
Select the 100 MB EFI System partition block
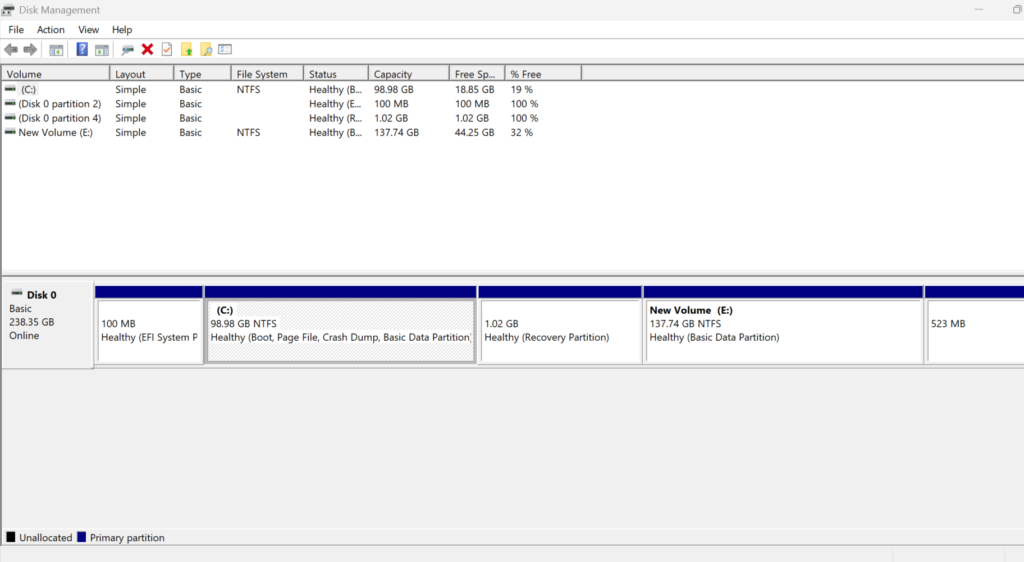149,330
